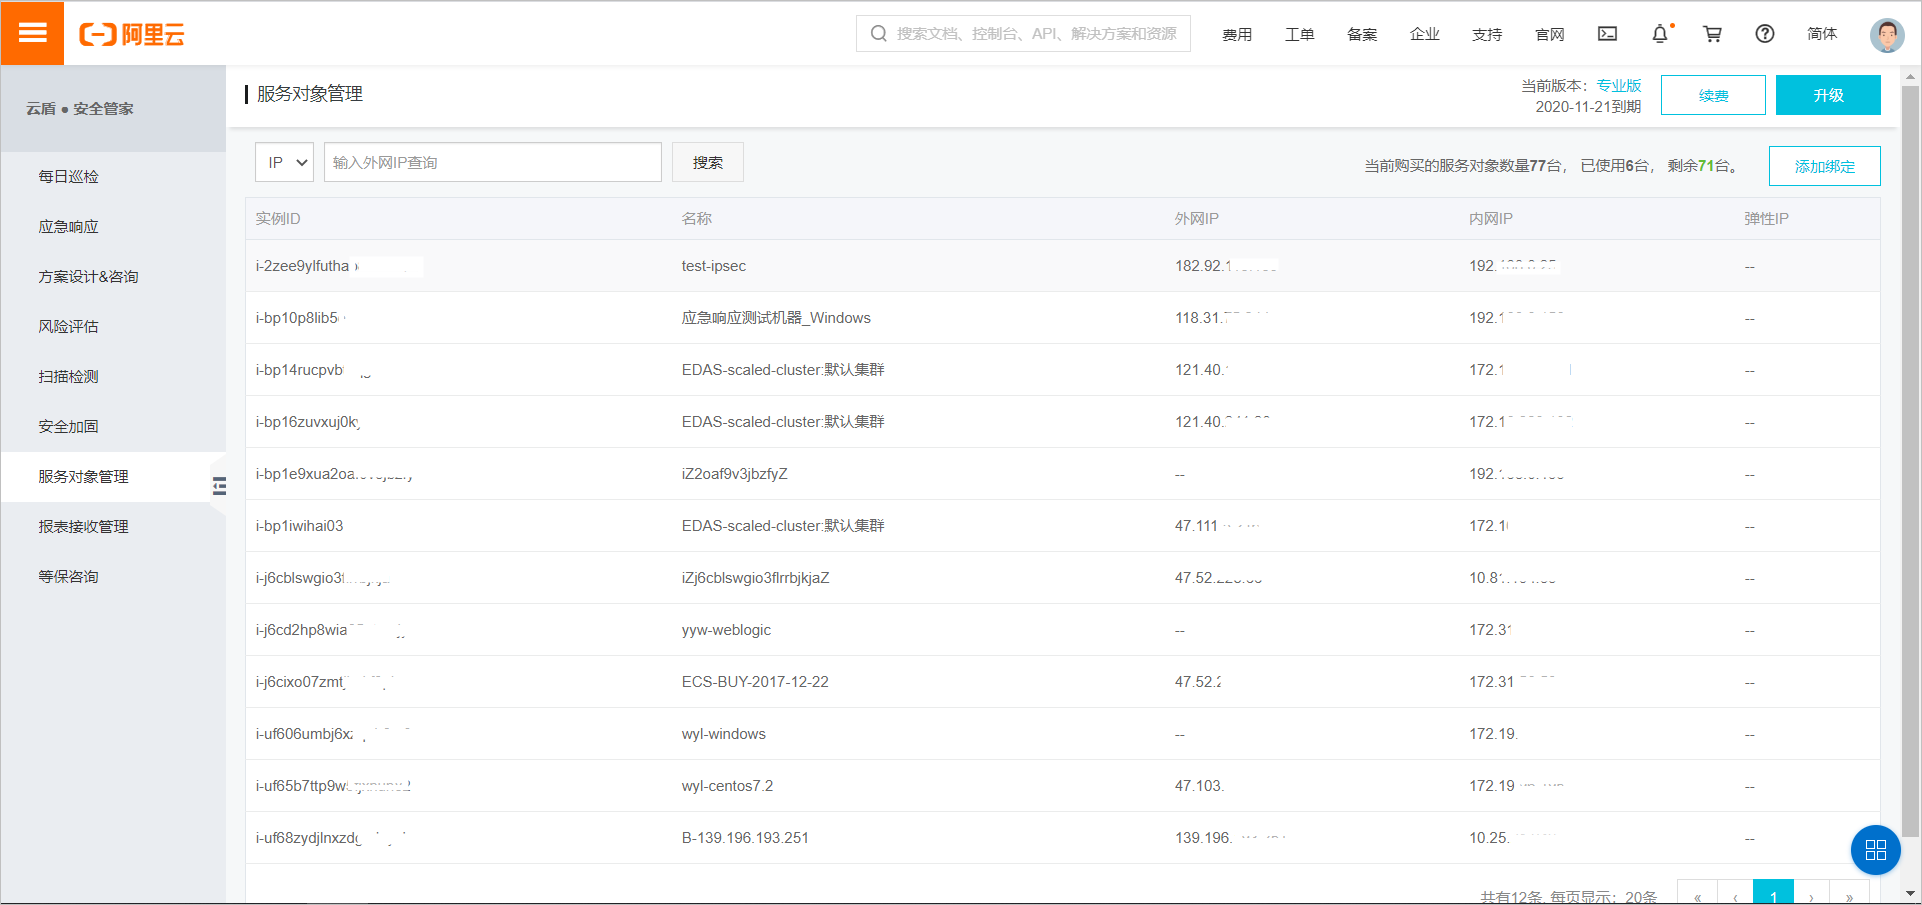Click the ECS-BUY-2017-12-22 name cell

pyautogui.click(x=755, y=682)
